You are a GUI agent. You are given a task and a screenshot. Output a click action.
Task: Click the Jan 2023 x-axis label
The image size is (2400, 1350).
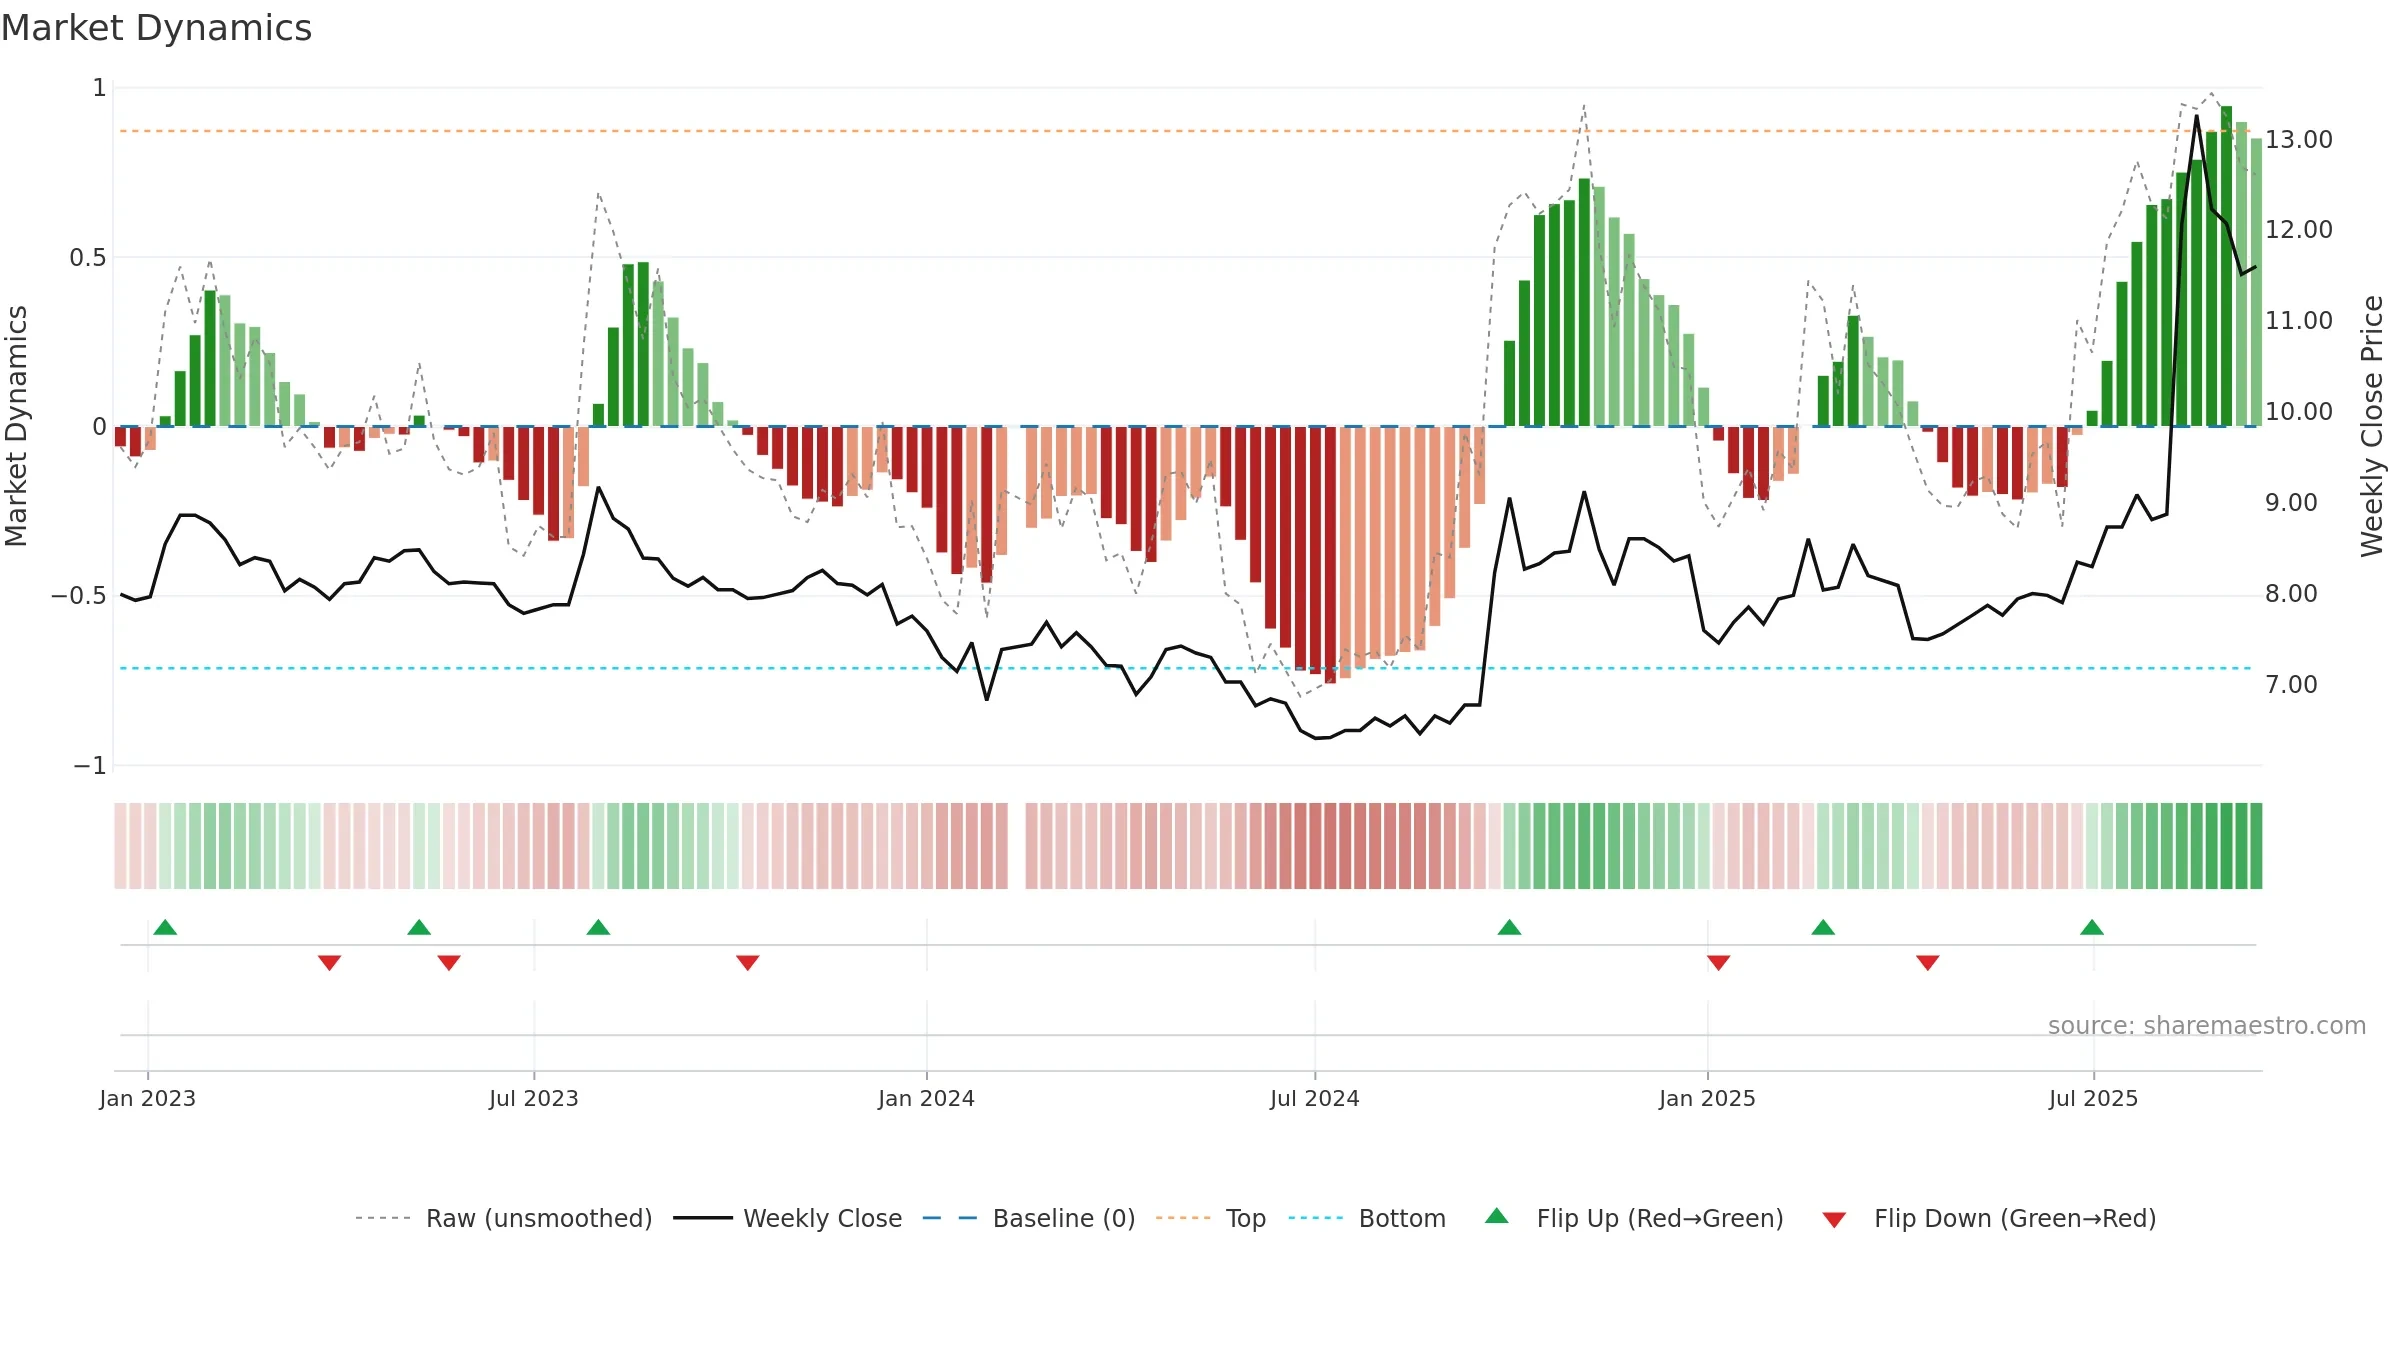pyautogui.click(x=148, y=1098)
